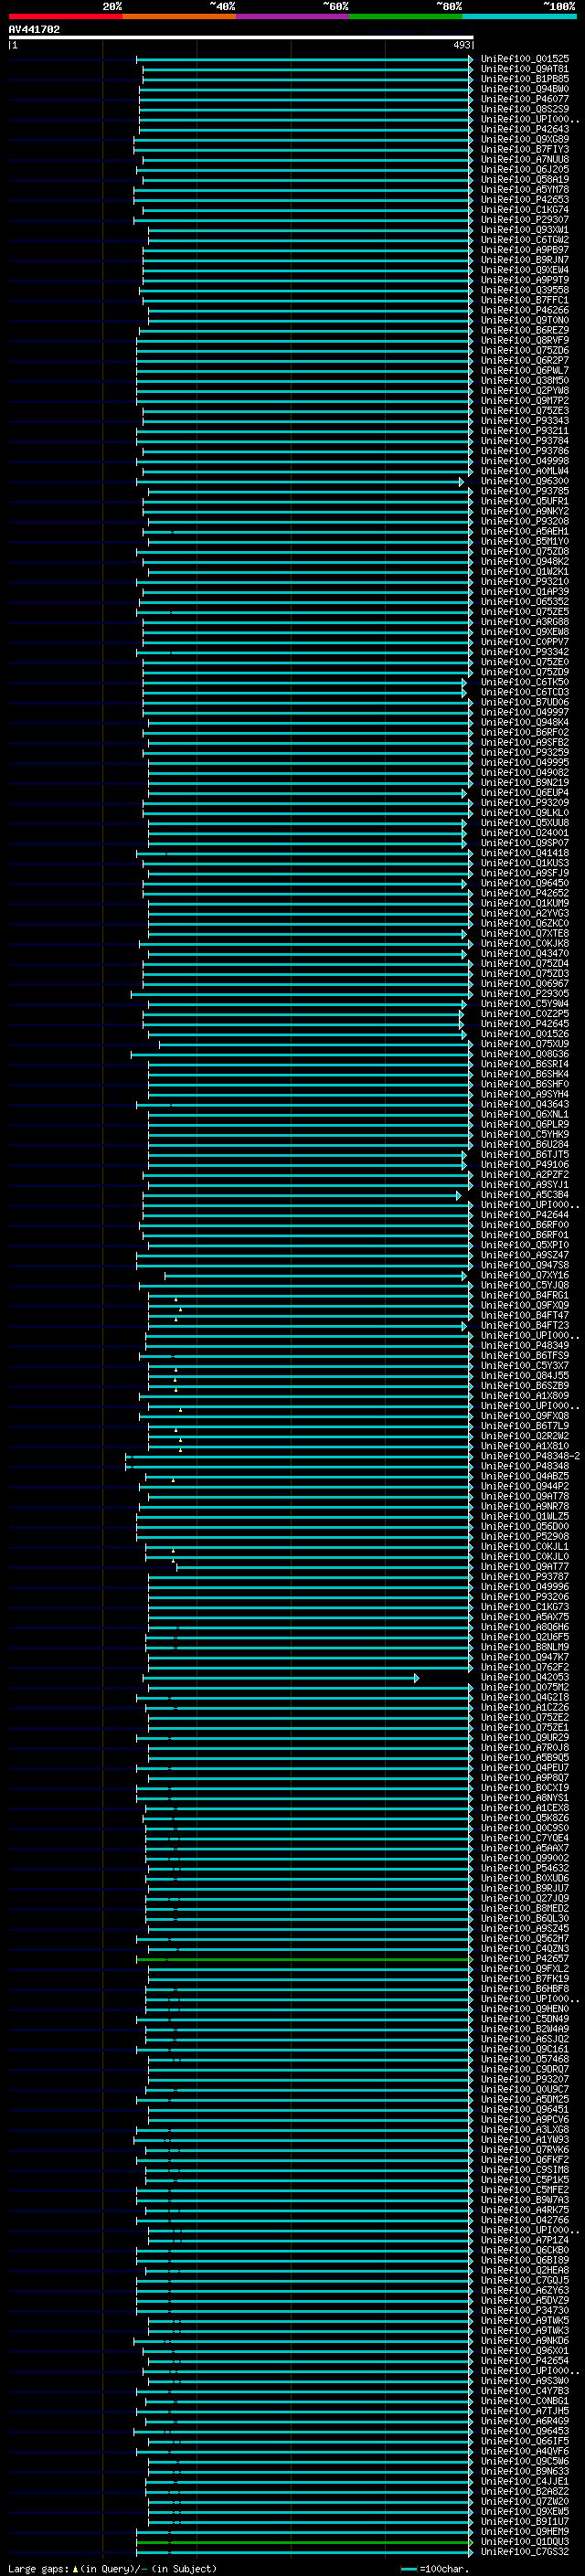Select UniRef100_Q9XG89 label
The height and width of the screenshot is (2576, 585).
pos(524,139)
